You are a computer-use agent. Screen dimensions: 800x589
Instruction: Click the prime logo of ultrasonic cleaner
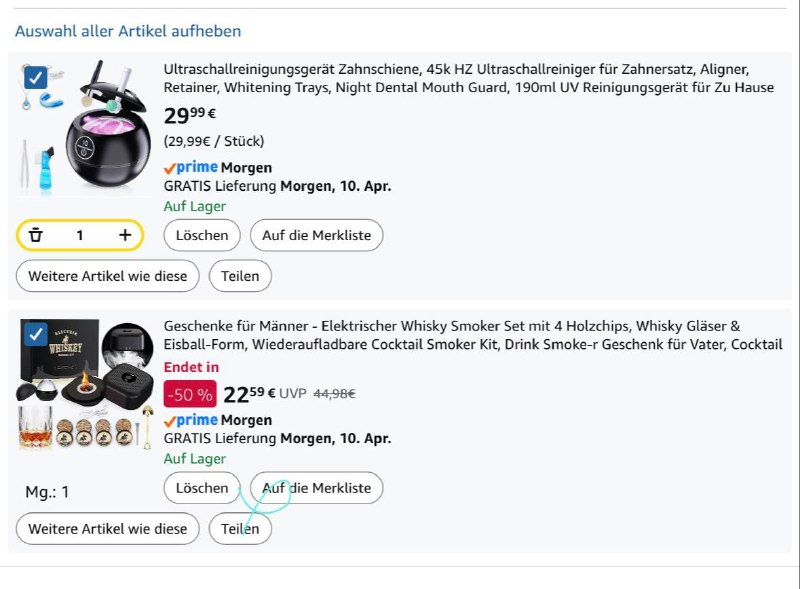(190, 168)
